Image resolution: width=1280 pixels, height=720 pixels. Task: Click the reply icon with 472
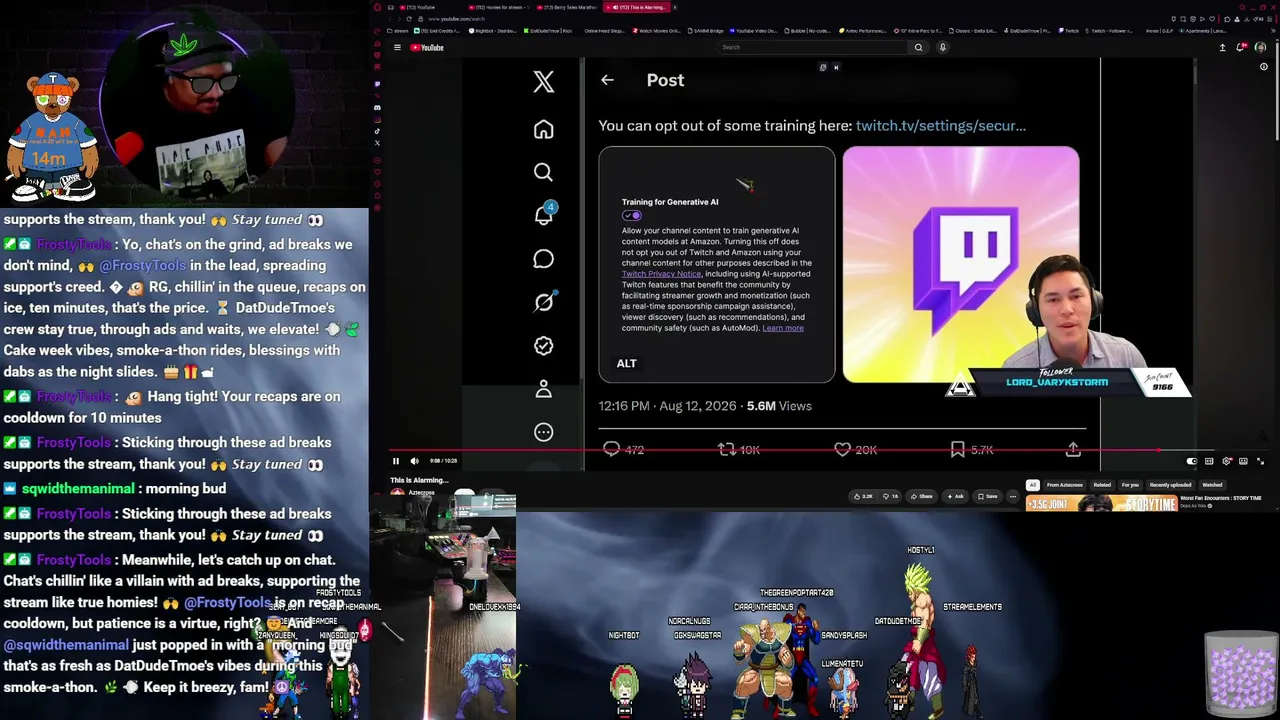(x=611, y=450)
